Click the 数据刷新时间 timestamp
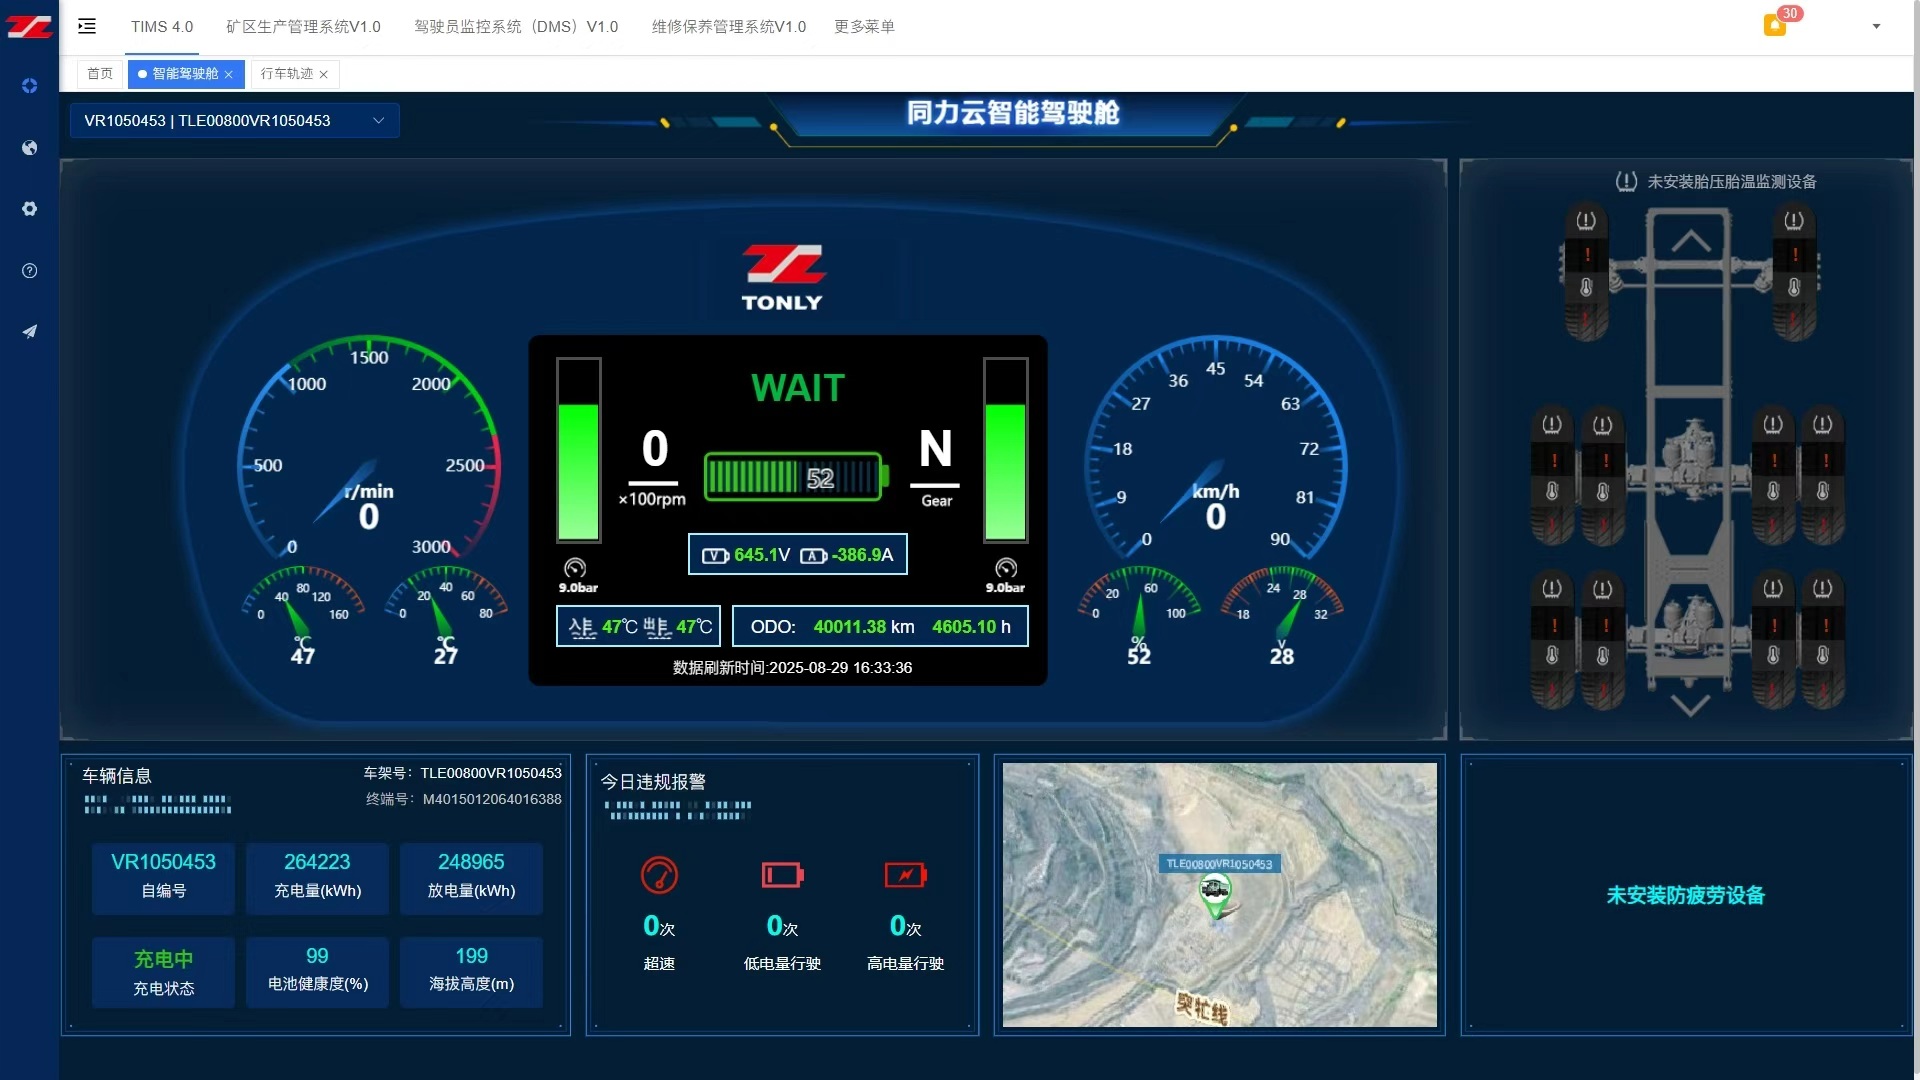 click(x=792, y=668)
